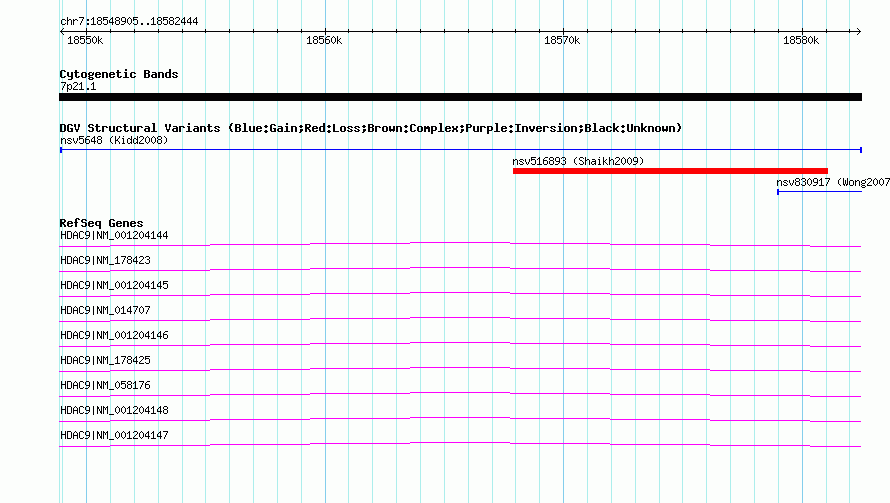Viewport: 890px width, 503px height.
Task: Click the chr7:18548905..18582444 coordinate label
Action: (129, 21)
